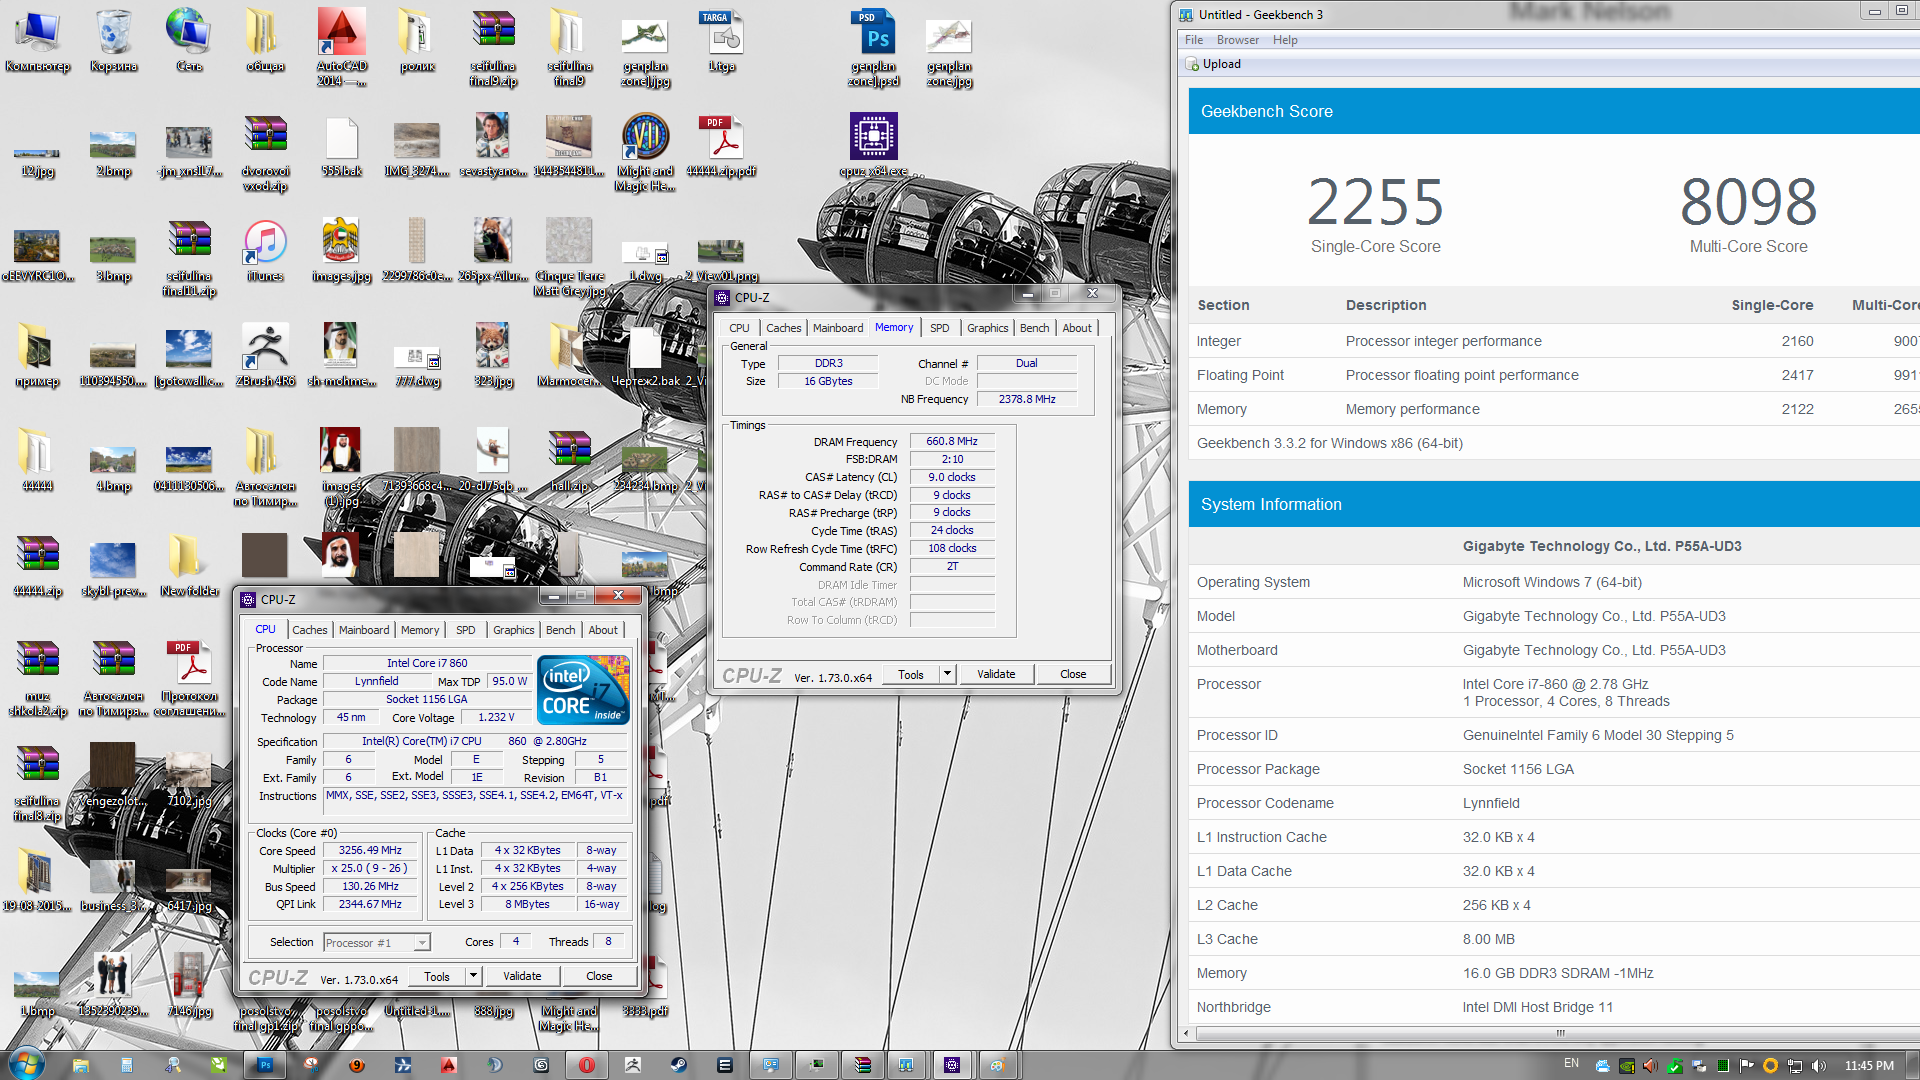Image resolution: width=1920 pixels, height=1080 pixels.
Task: Open the Browser menu in Geekbench
Action: point(1238,40)
